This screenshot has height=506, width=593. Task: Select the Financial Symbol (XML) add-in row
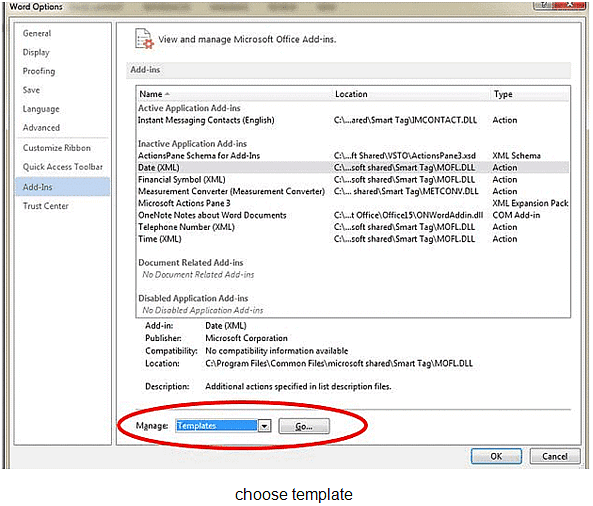coord(352,180)
